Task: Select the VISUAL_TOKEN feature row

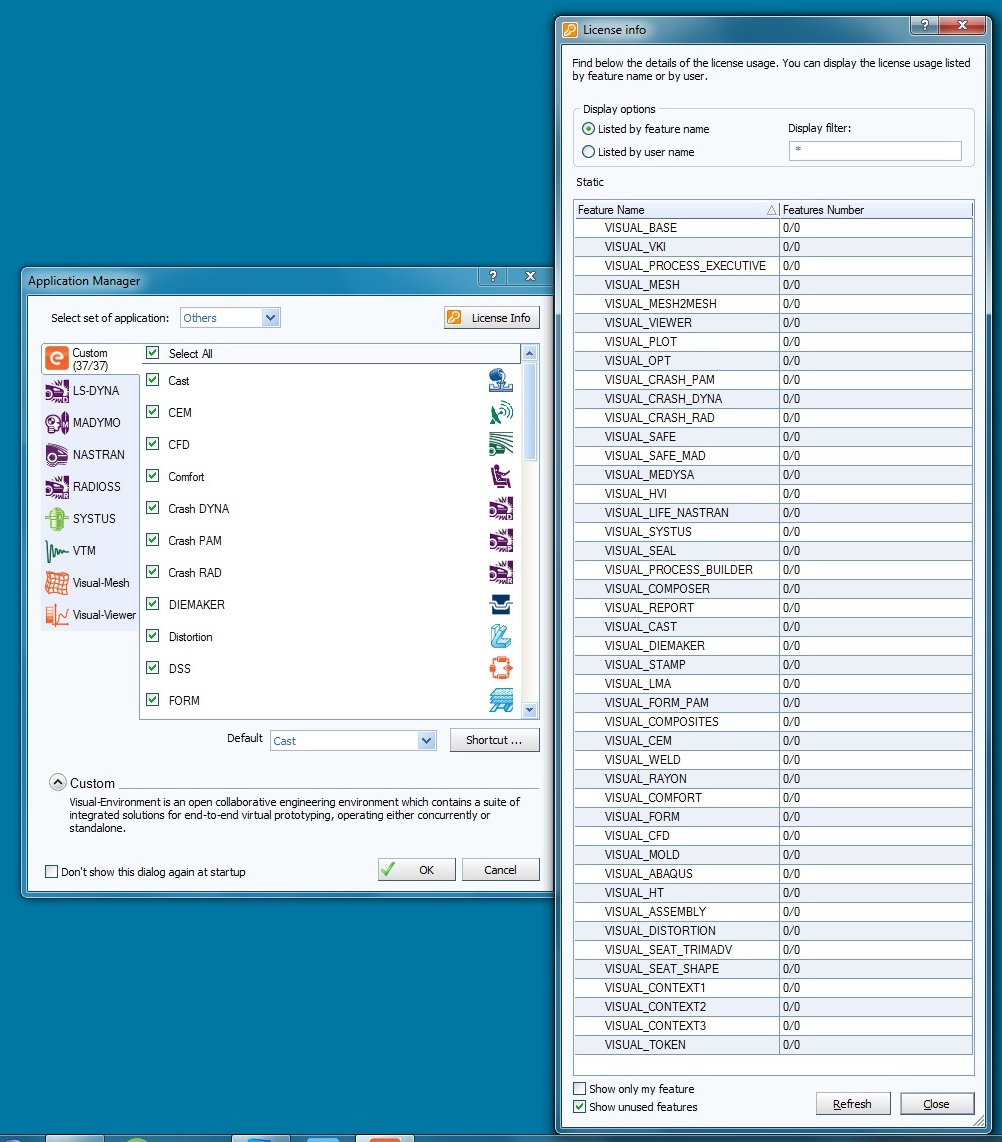Action: 773,1044
